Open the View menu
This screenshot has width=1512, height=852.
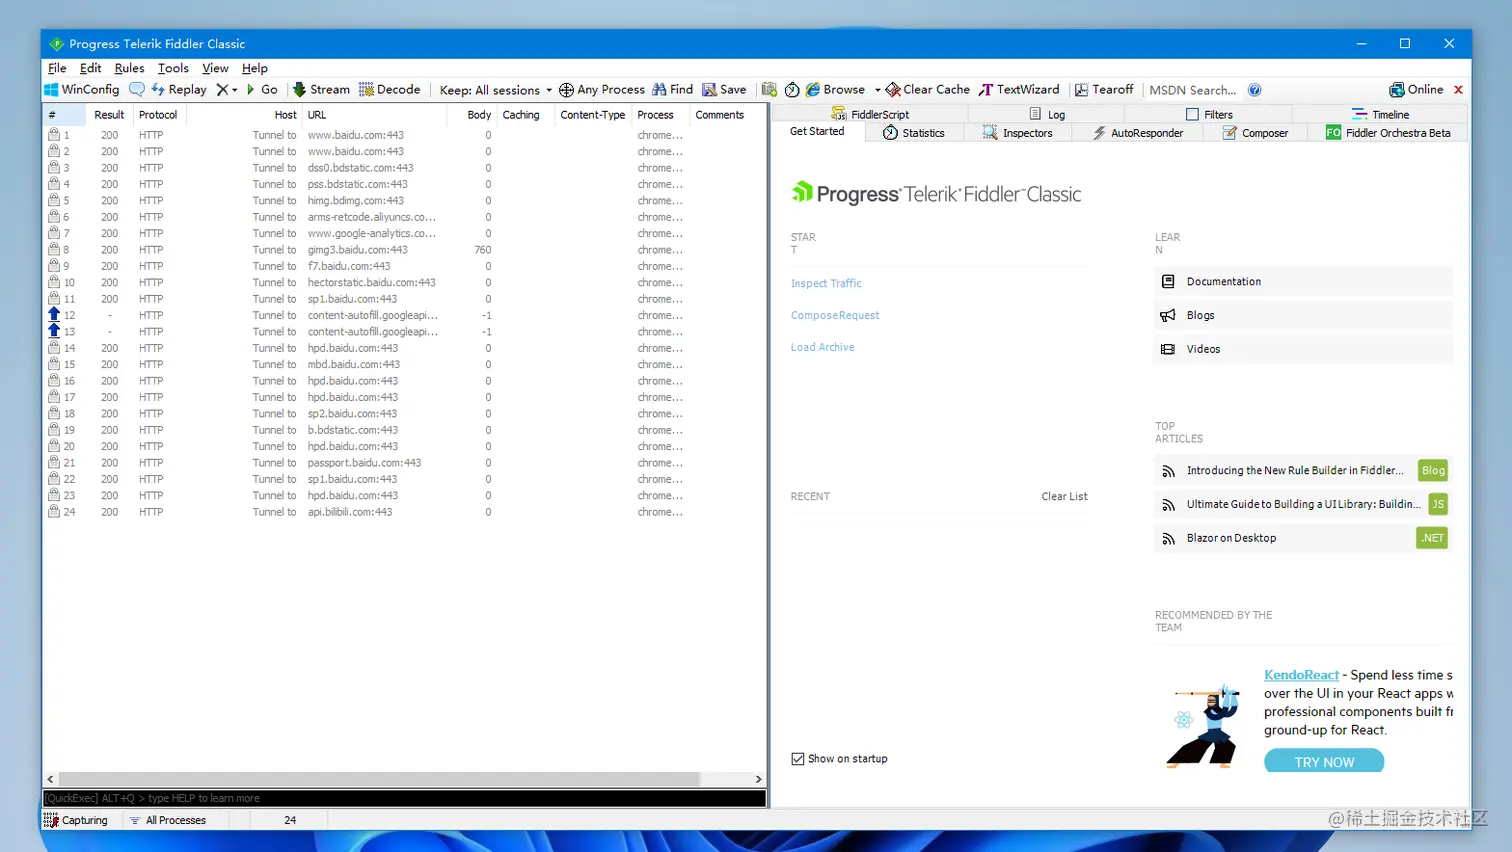click(x=215, y=68)
